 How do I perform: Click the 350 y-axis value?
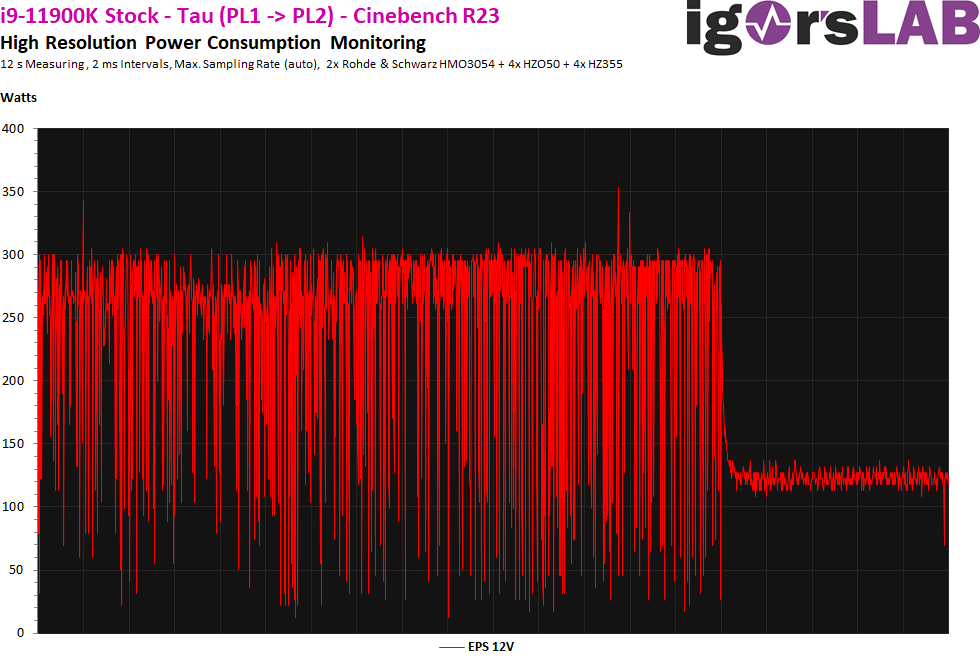tap(13, 192)
